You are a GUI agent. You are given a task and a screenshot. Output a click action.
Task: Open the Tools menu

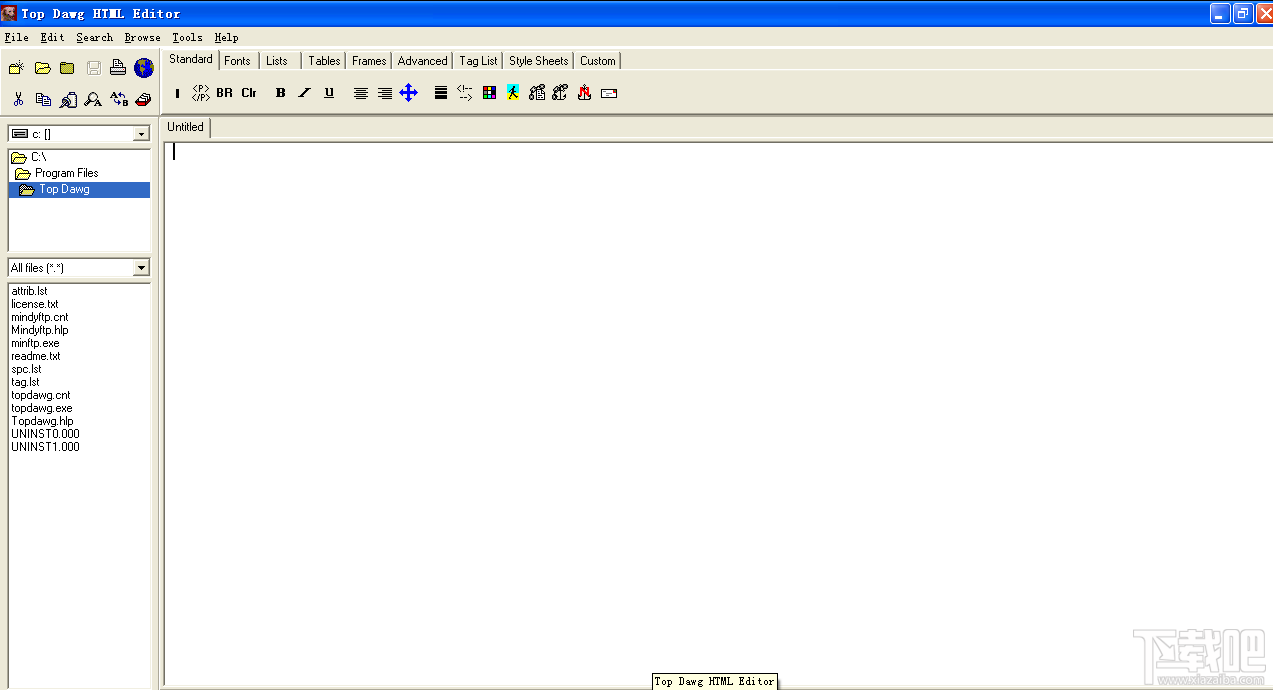187,38
